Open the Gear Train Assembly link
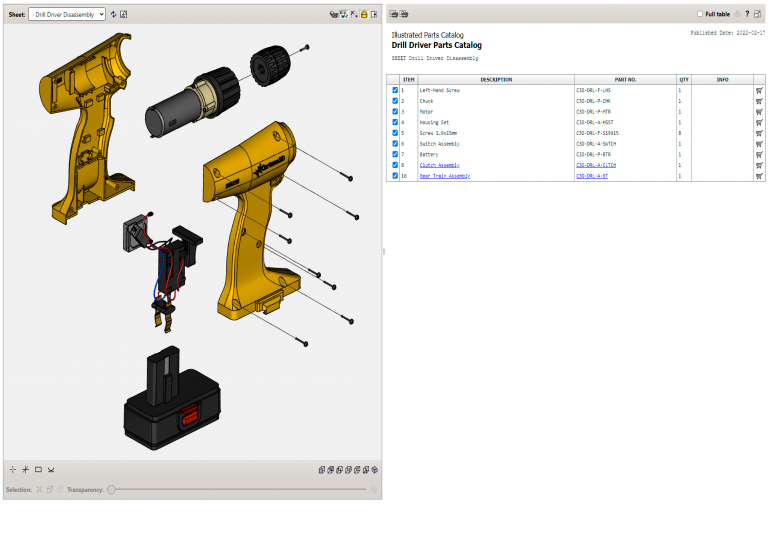 point(444,176)
